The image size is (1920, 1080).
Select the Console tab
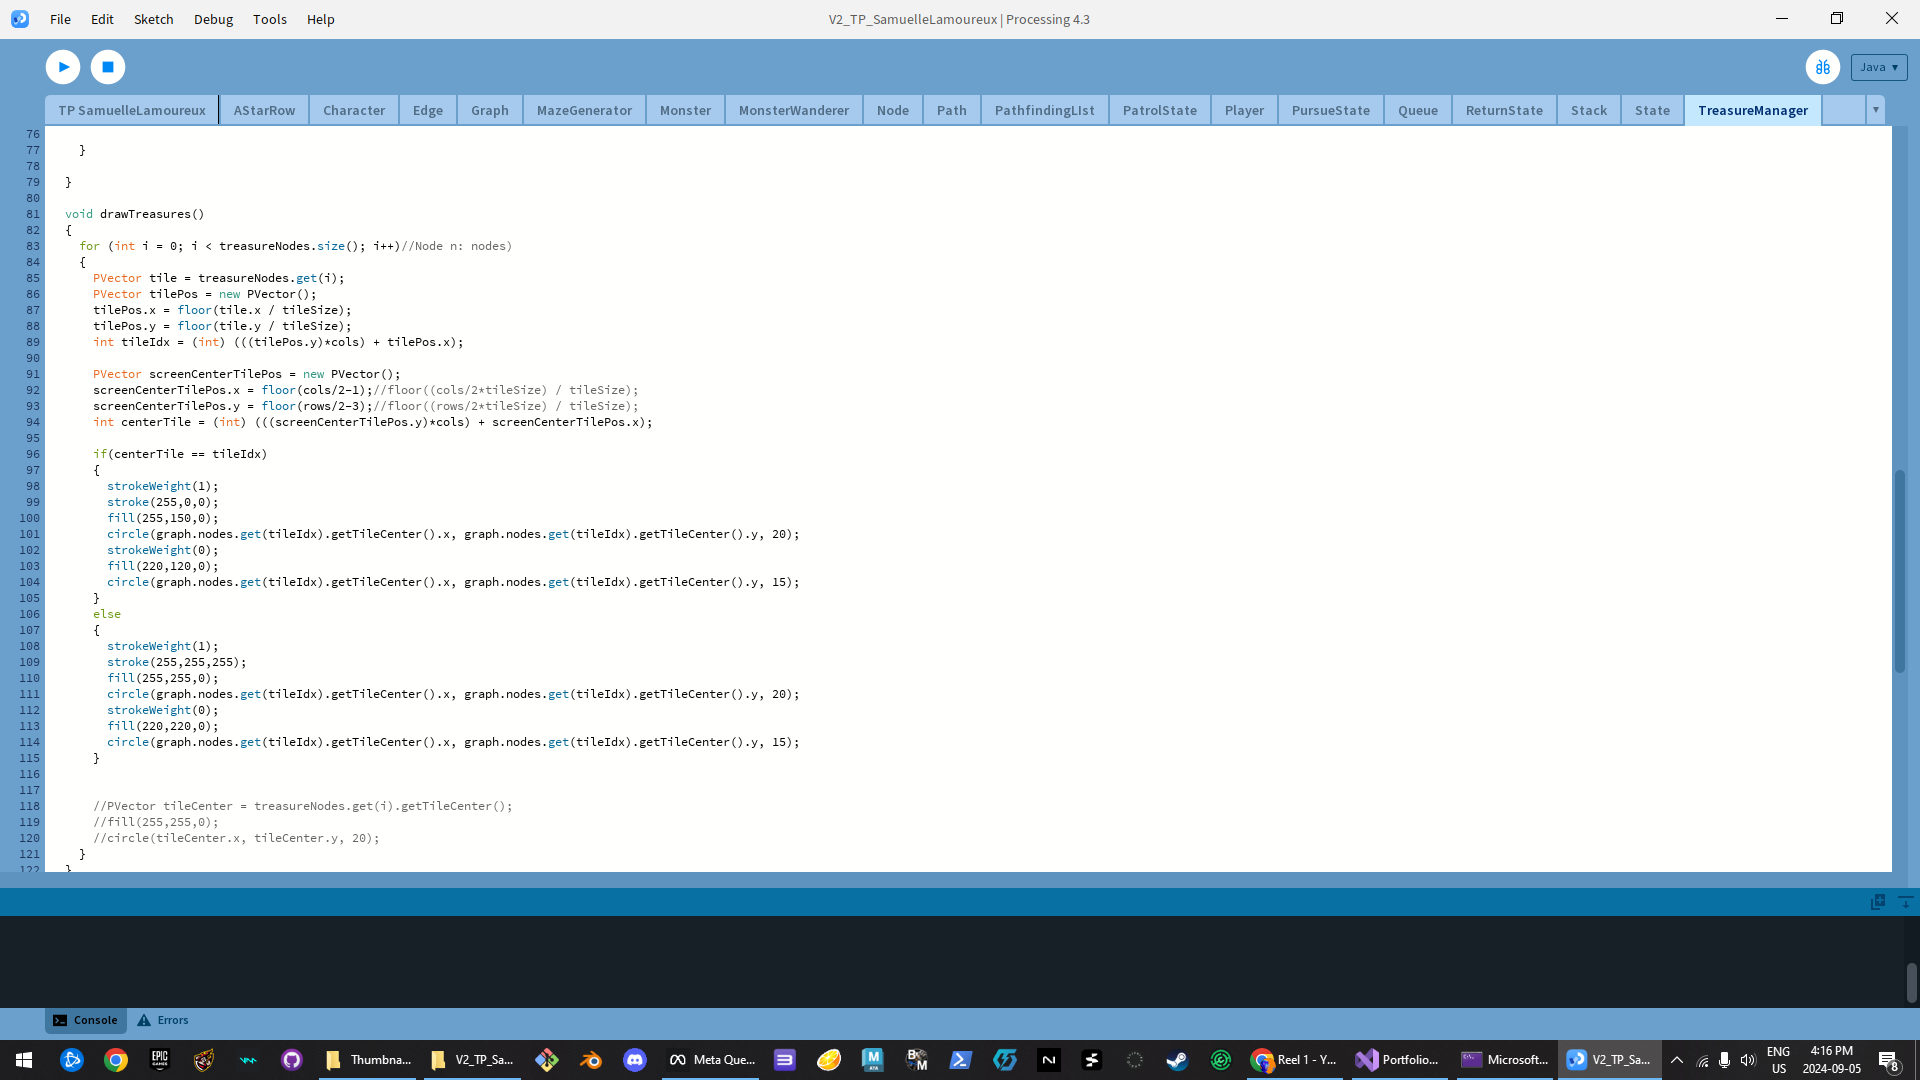tap(86, 1020)
